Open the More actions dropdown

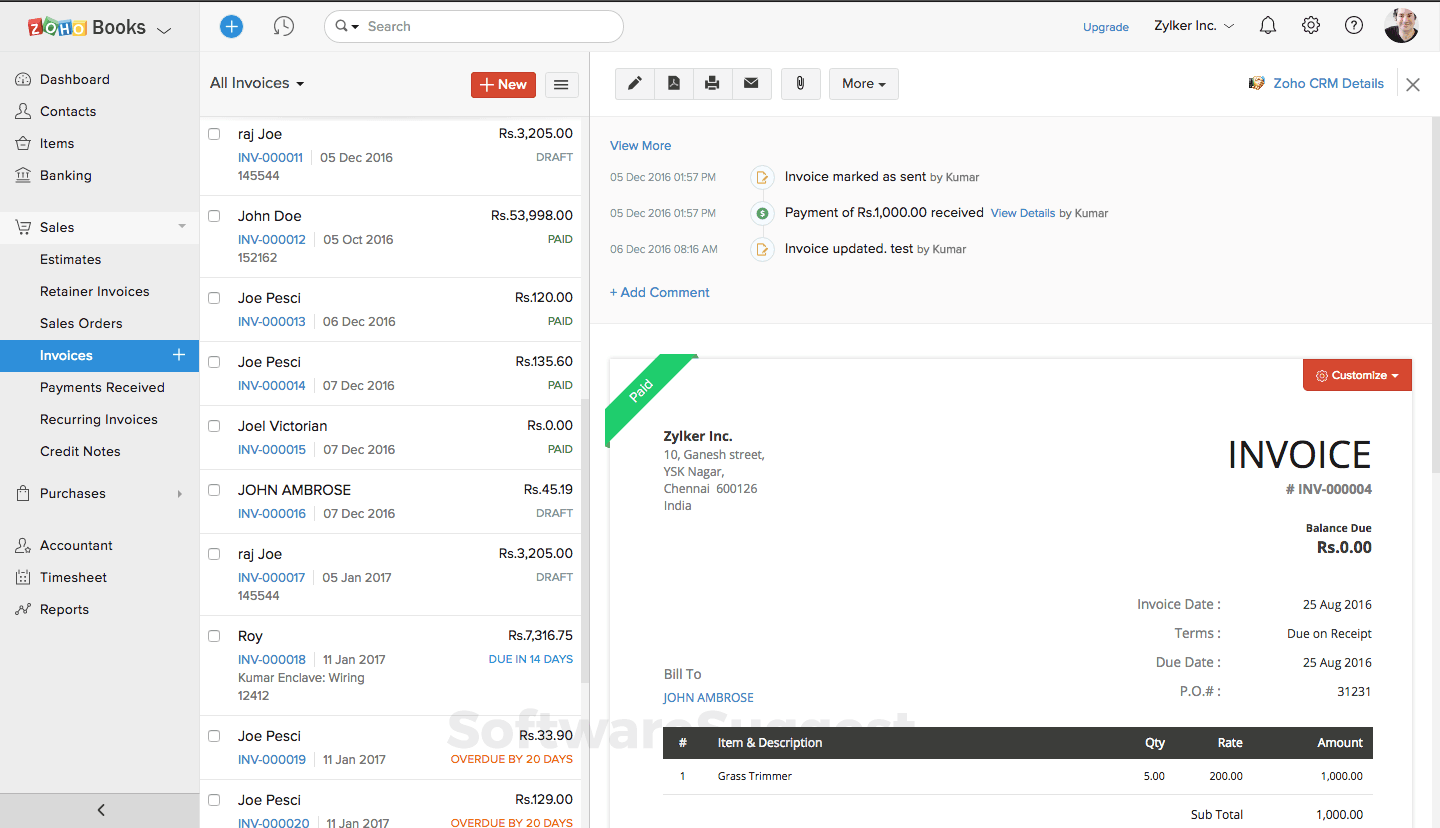tap(862, 84)
